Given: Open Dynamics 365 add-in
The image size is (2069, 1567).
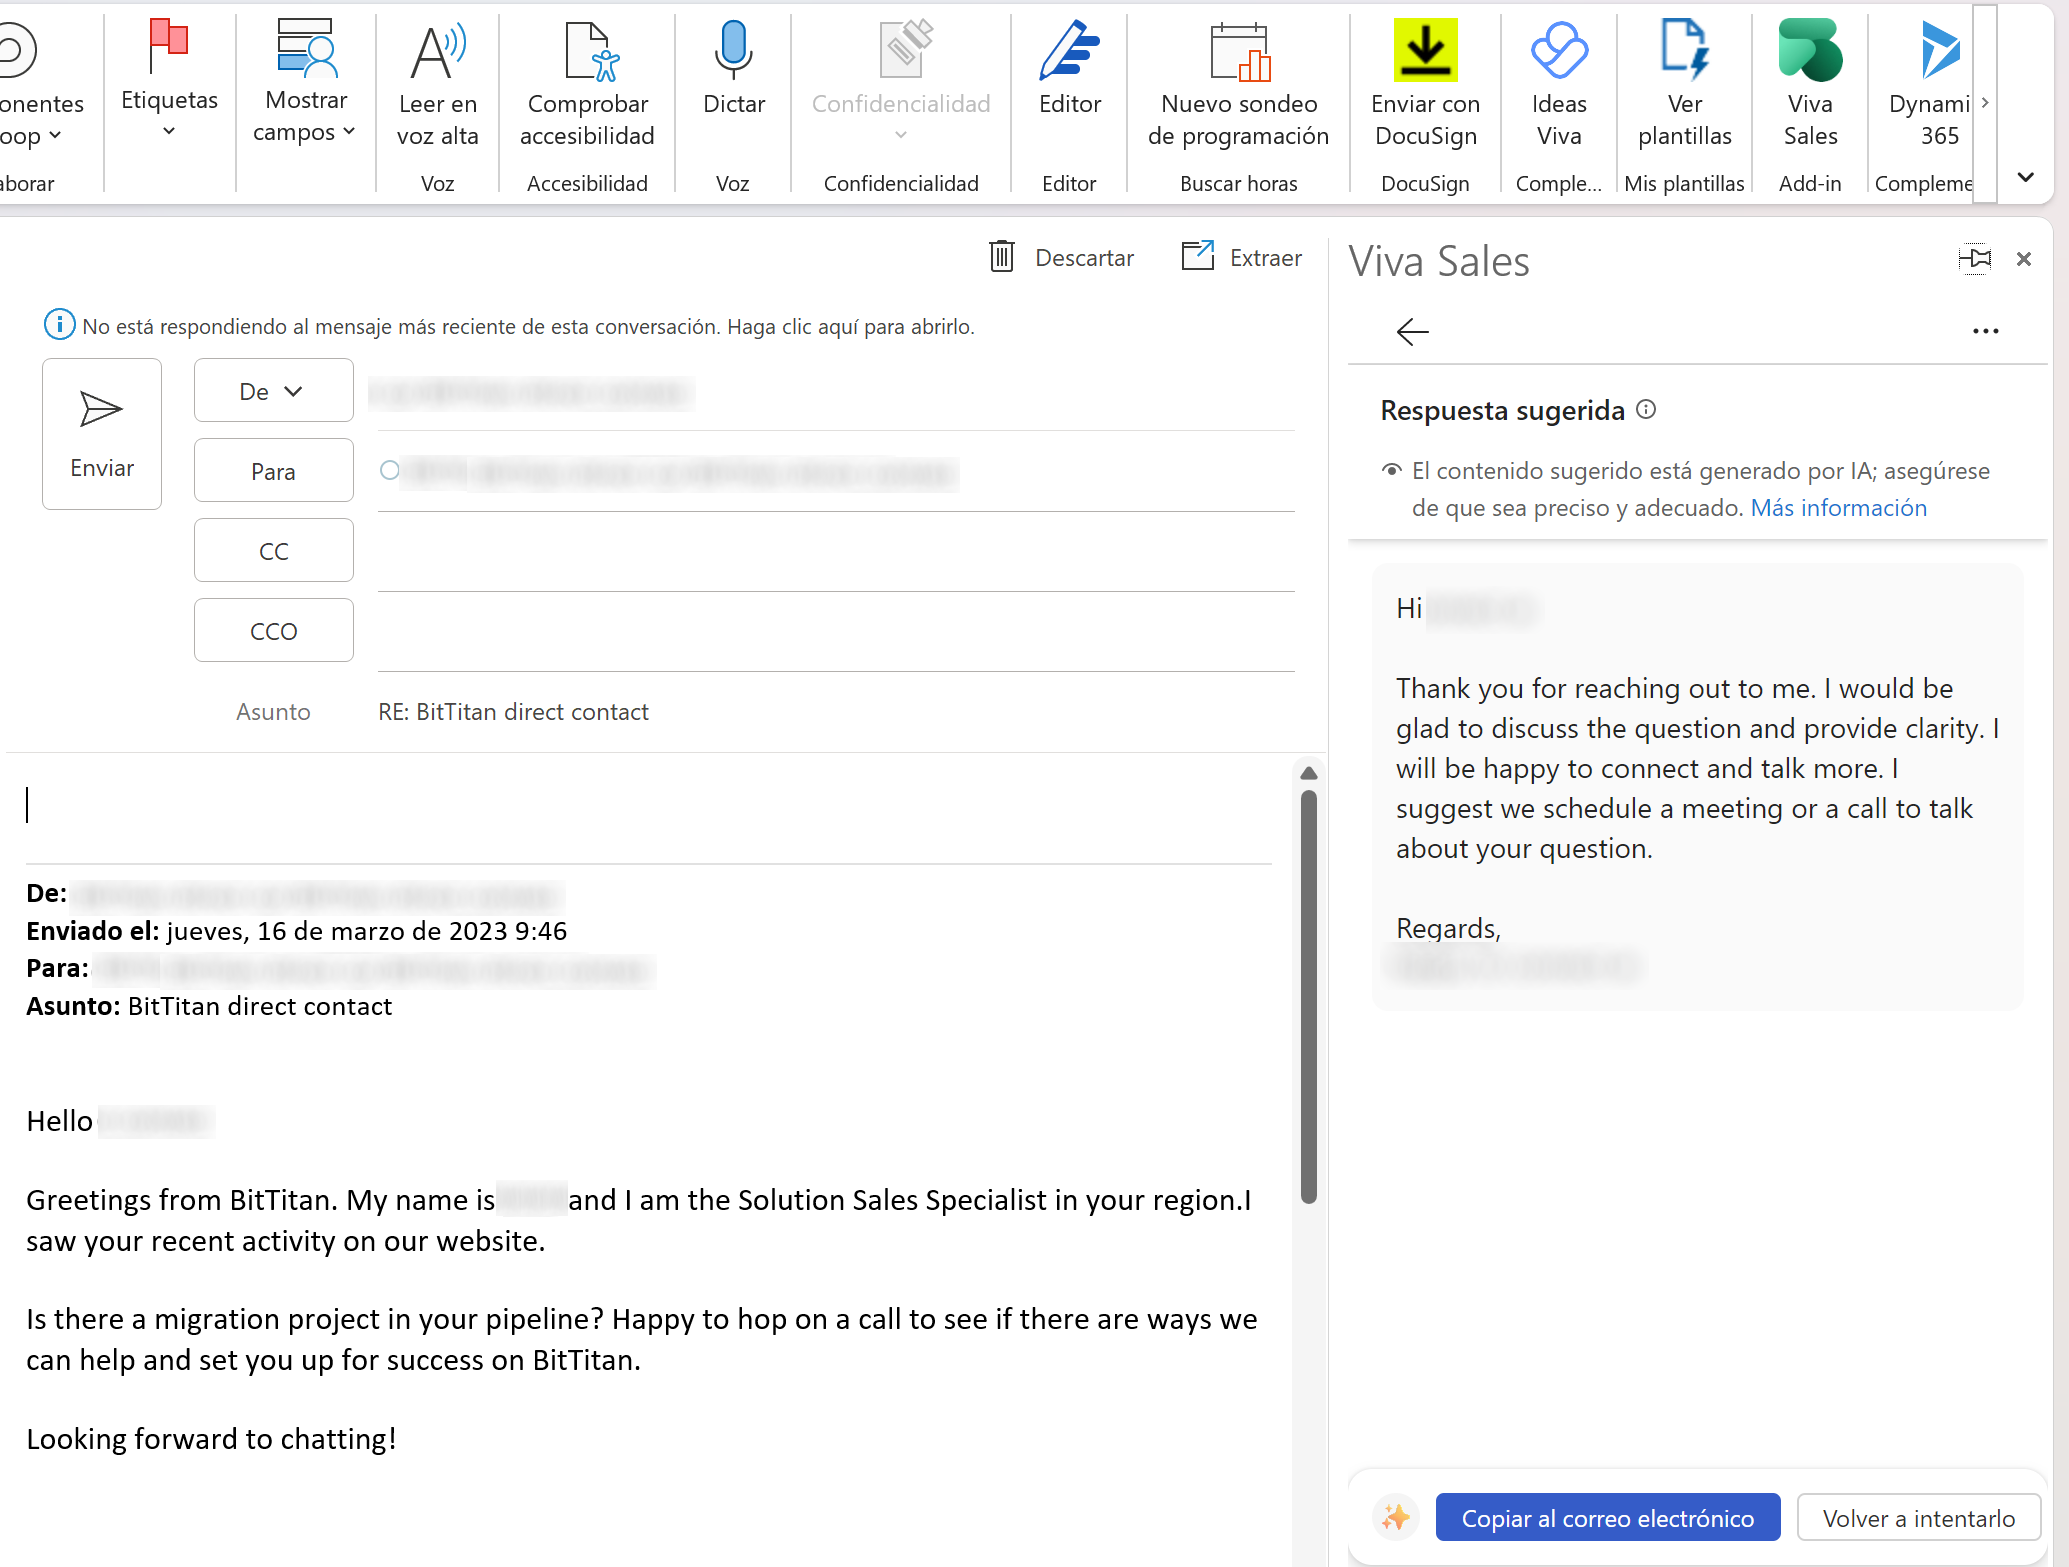Looking at the screenshot, I should (x=1929, y=85).
